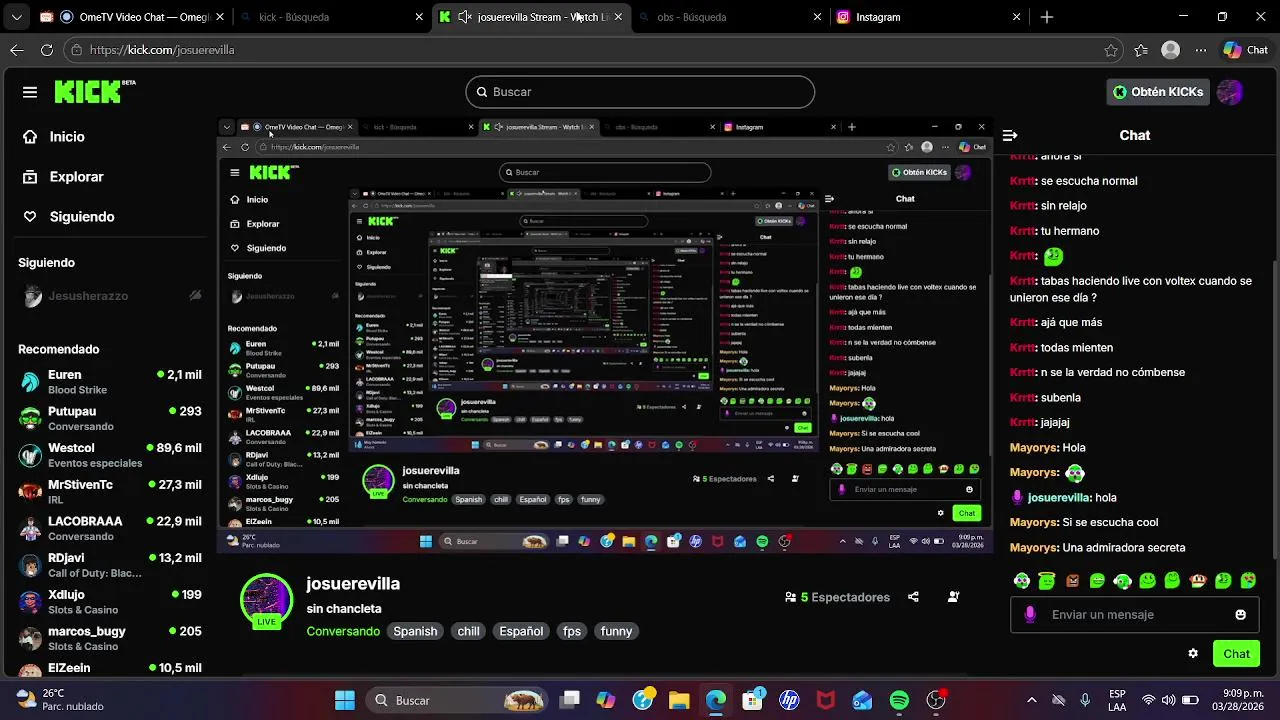Screen dimensions: 1280x720
Task: Open the HP app in the taskbar
Action: tap(789, 700)
